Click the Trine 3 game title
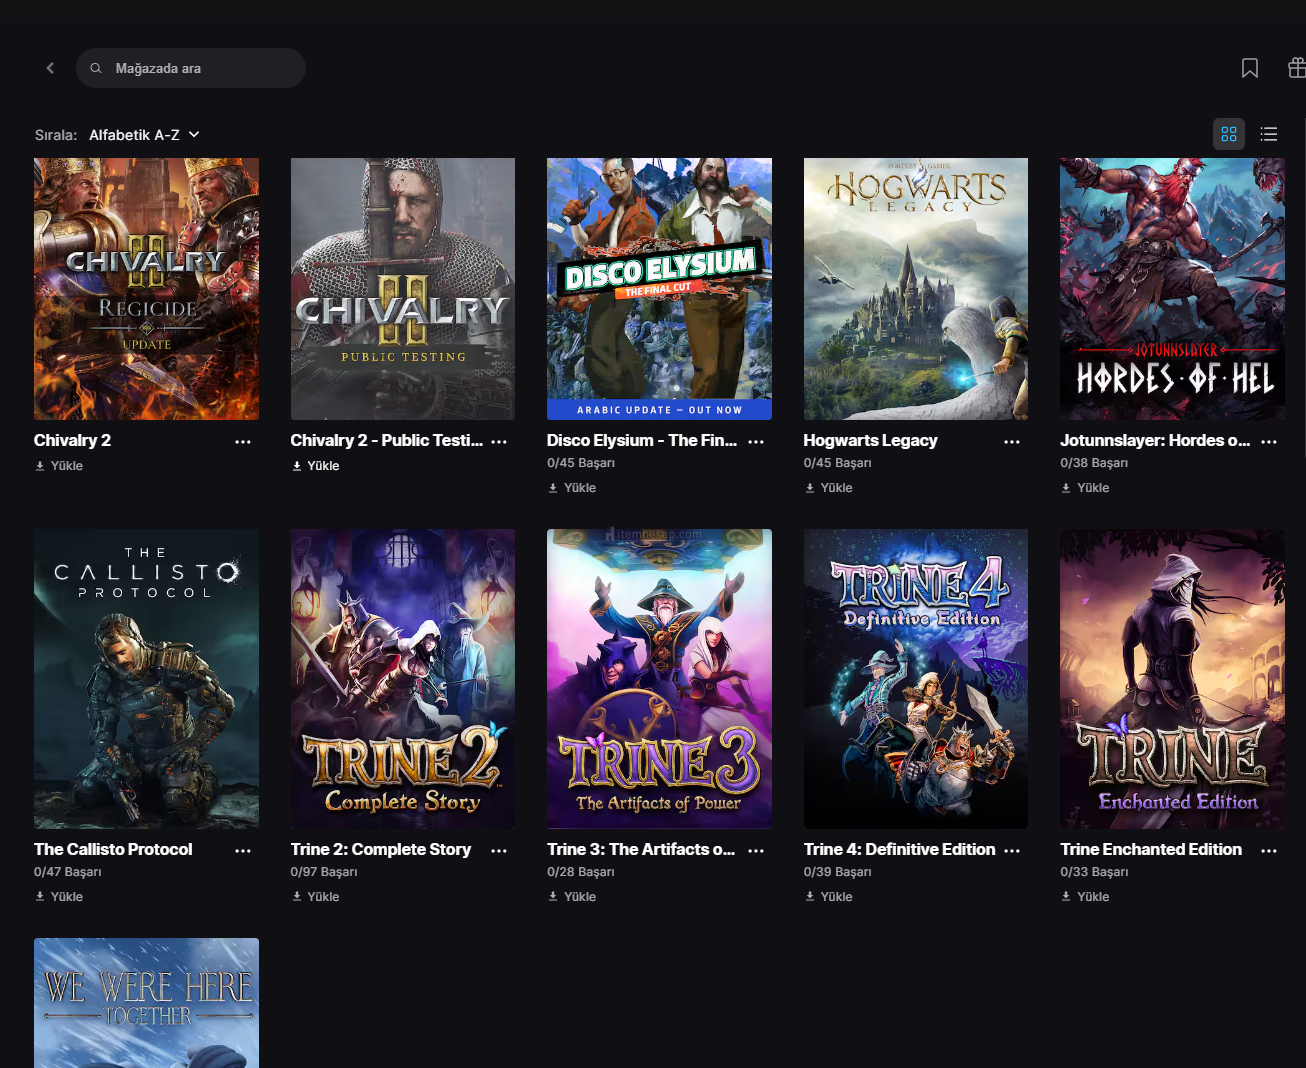Image resolution: width=1306 pixels, height=1068 pixels. click(x=640, y=849)
